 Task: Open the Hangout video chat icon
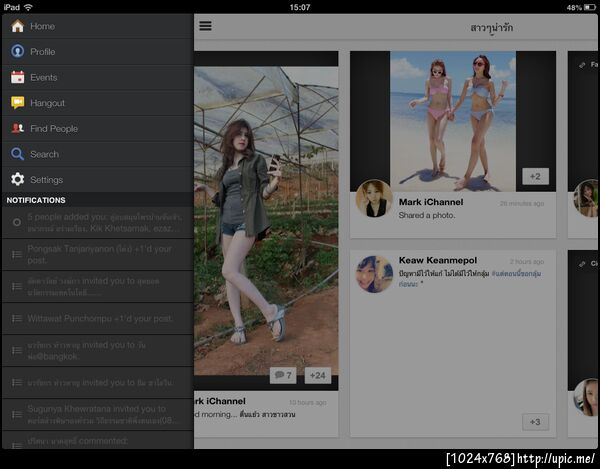coord(17,103)
